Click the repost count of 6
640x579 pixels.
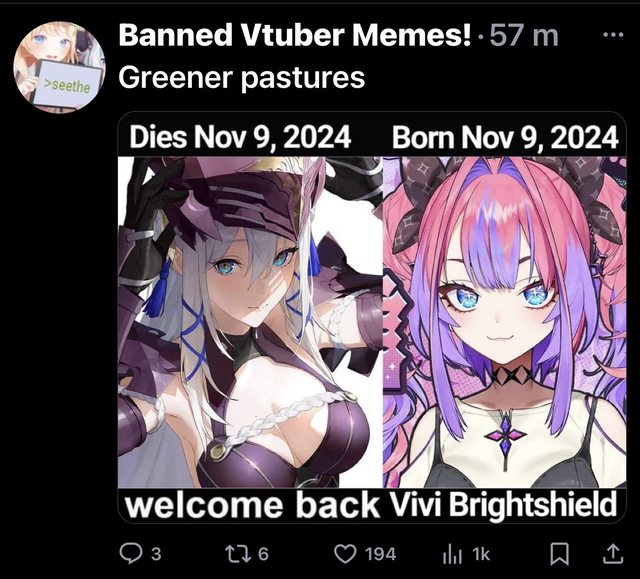(x=263, y=554)
